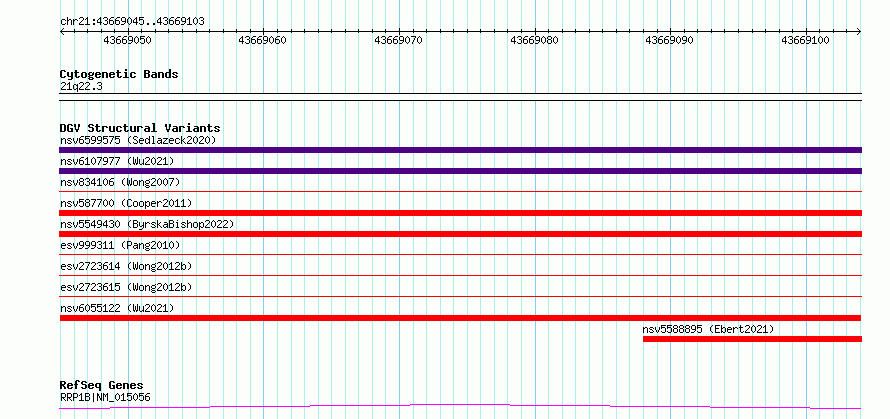
Task: Click the magenta RRP1B gene line
Action: coord(460,406)
